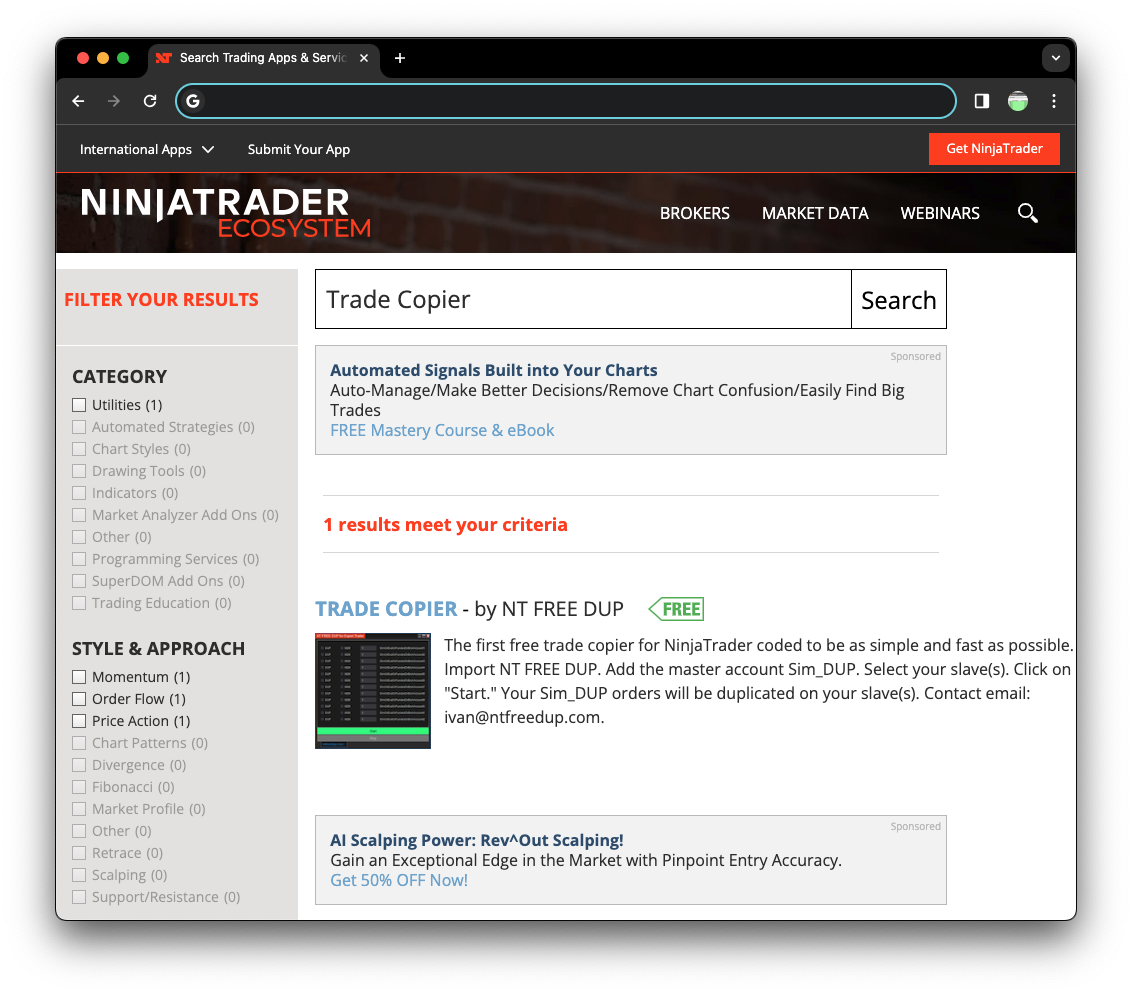Open the browser profile avatar
This screenshot has height=994, width=1132.
pyautogui.click(x=1018, y=101)
